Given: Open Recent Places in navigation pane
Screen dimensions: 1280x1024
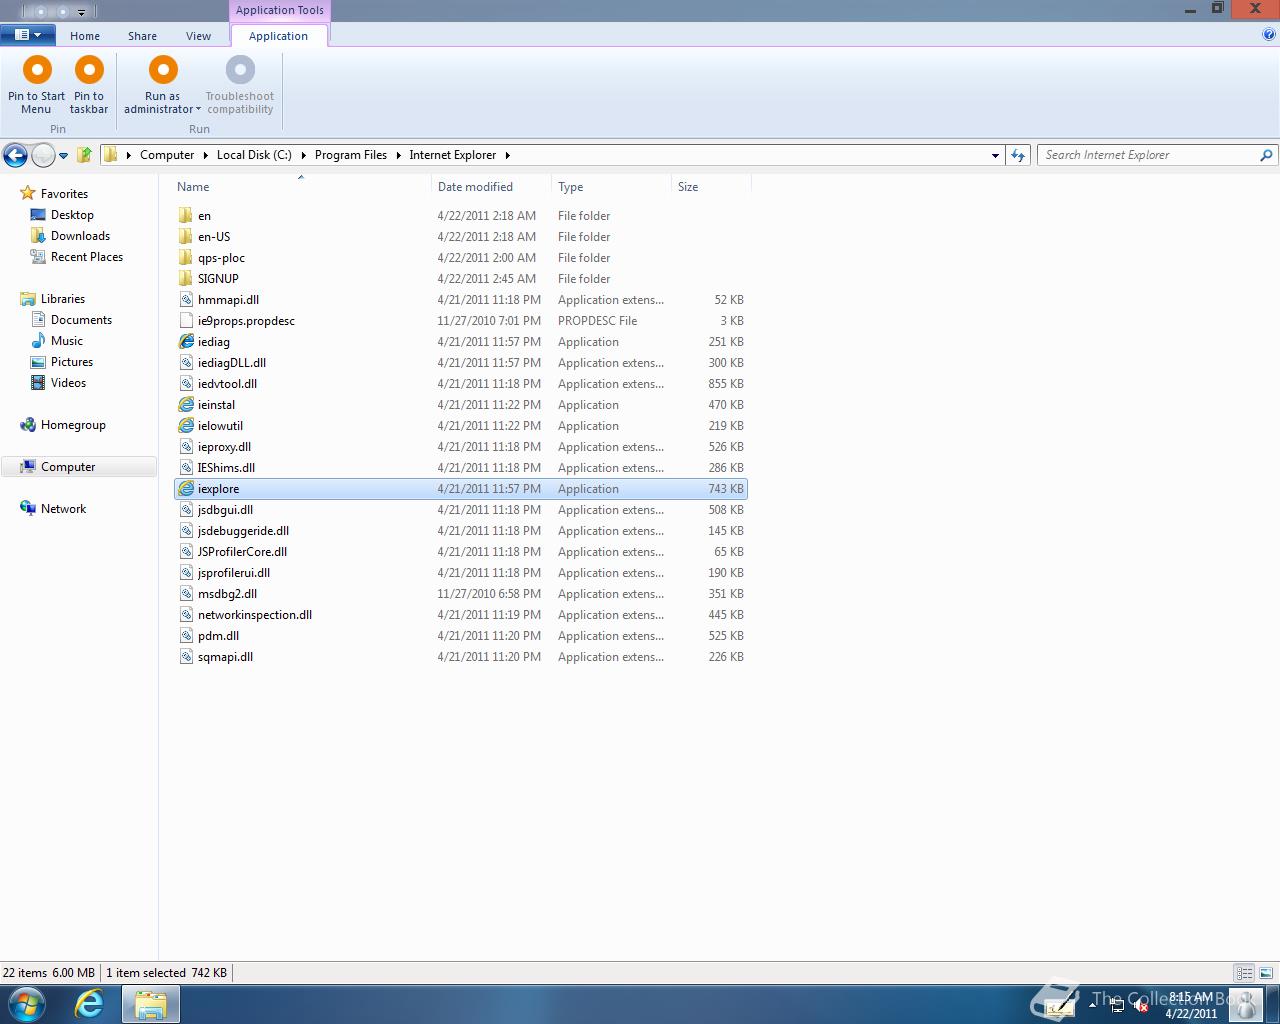Looking at the screenshot, I should 87,257.
